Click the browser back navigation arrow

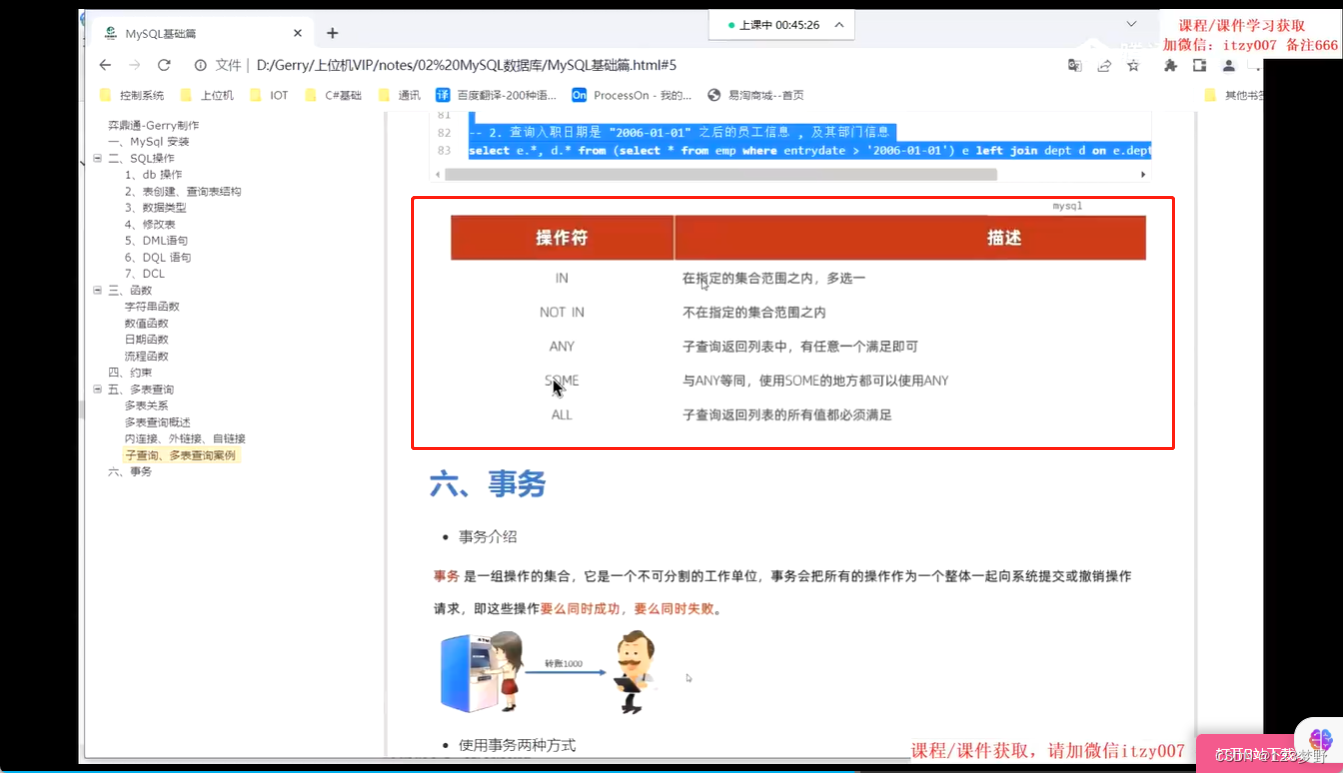pyautogui.click(x=105, y=64)
